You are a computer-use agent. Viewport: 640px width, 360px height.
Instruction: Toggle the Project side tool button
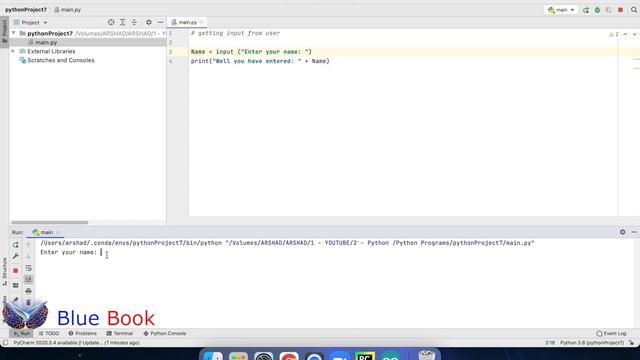pyautogui.click(x=4, y=31)
